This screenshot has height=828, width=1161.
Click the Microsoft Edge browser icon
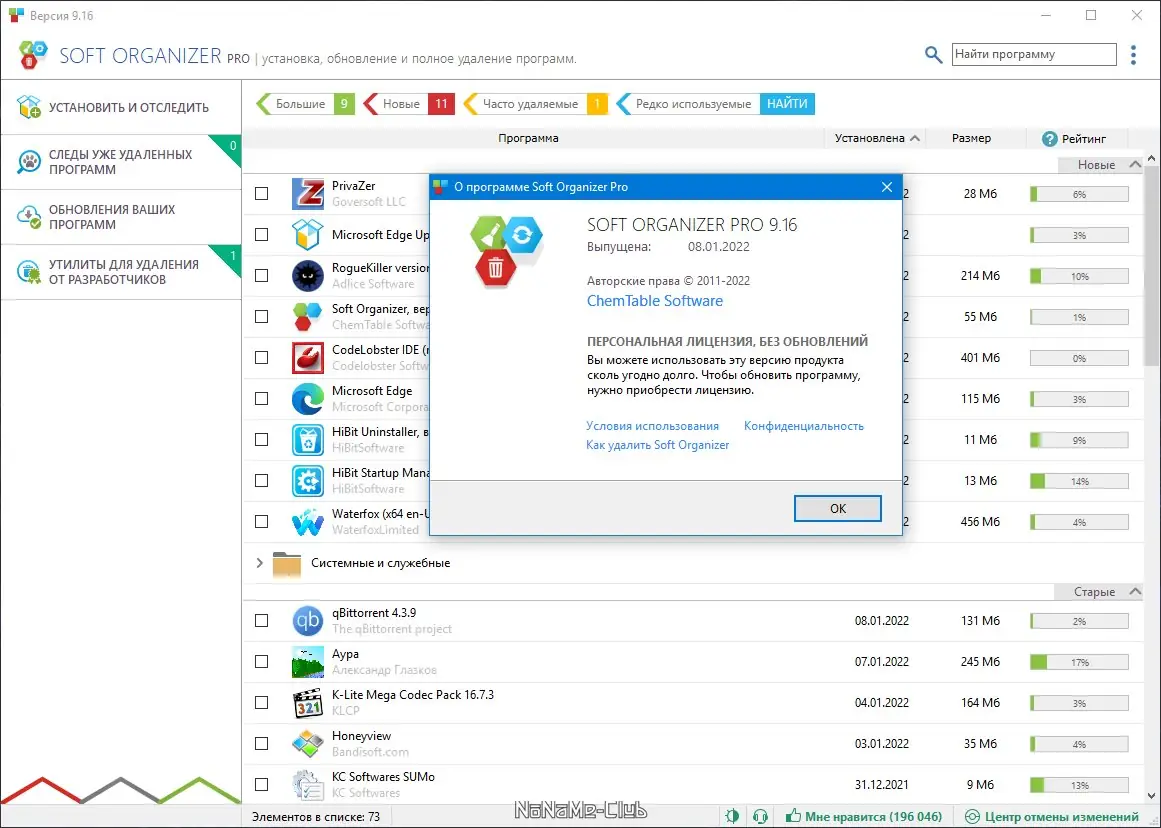(x=307, y=398)
